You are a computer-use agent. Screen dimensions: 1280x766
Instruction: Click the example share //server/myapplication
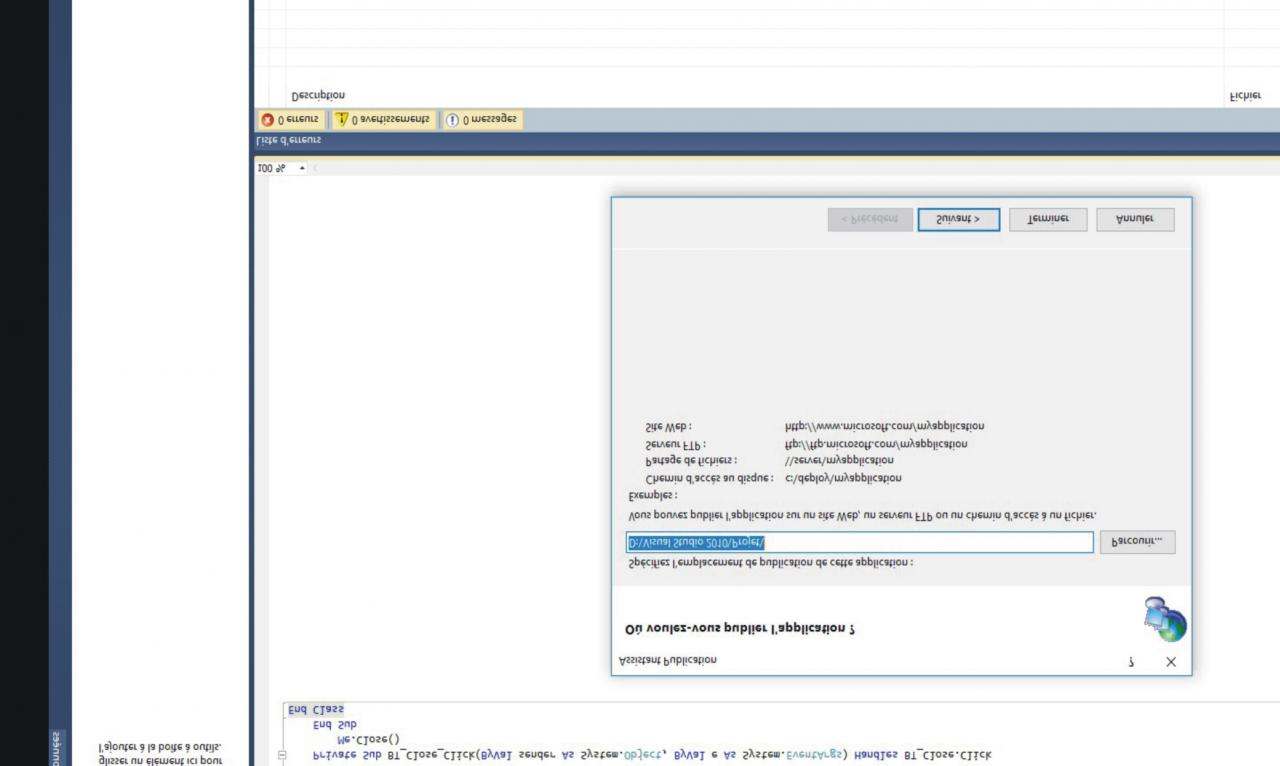839,460
